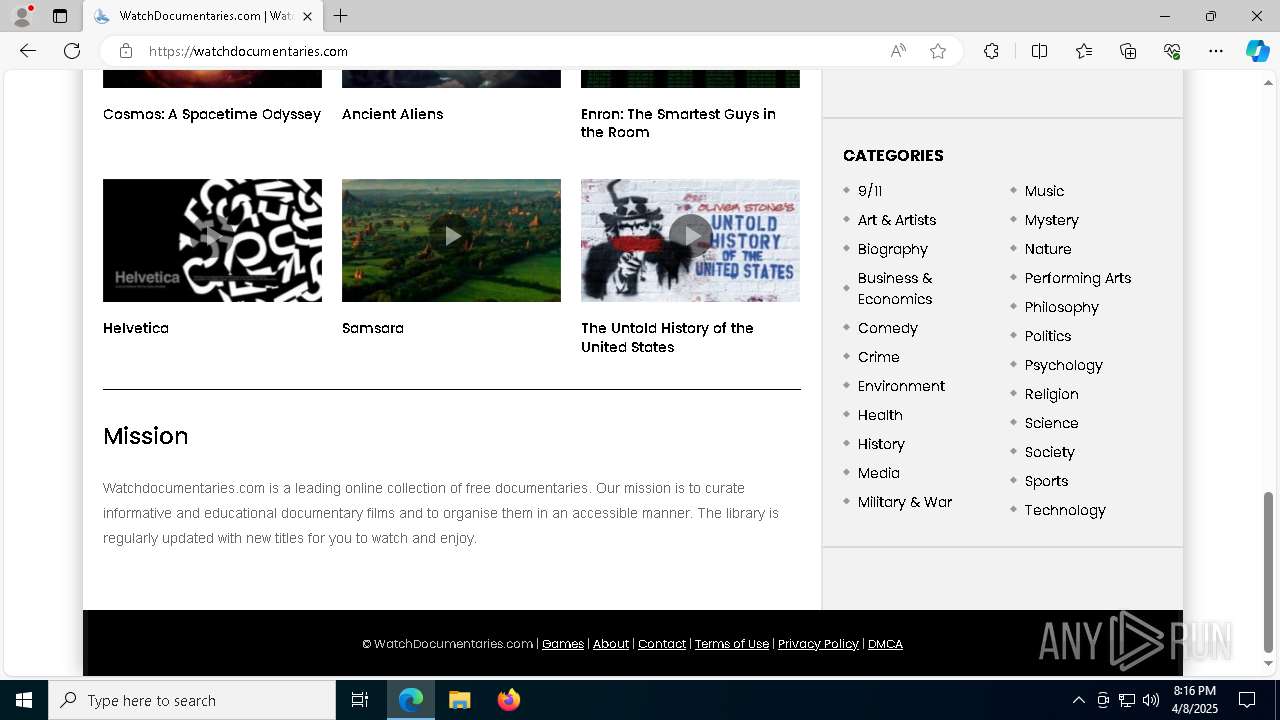Open Comedy category
The height and width of the screenshot is (720, 1280).
coord(888,328)
